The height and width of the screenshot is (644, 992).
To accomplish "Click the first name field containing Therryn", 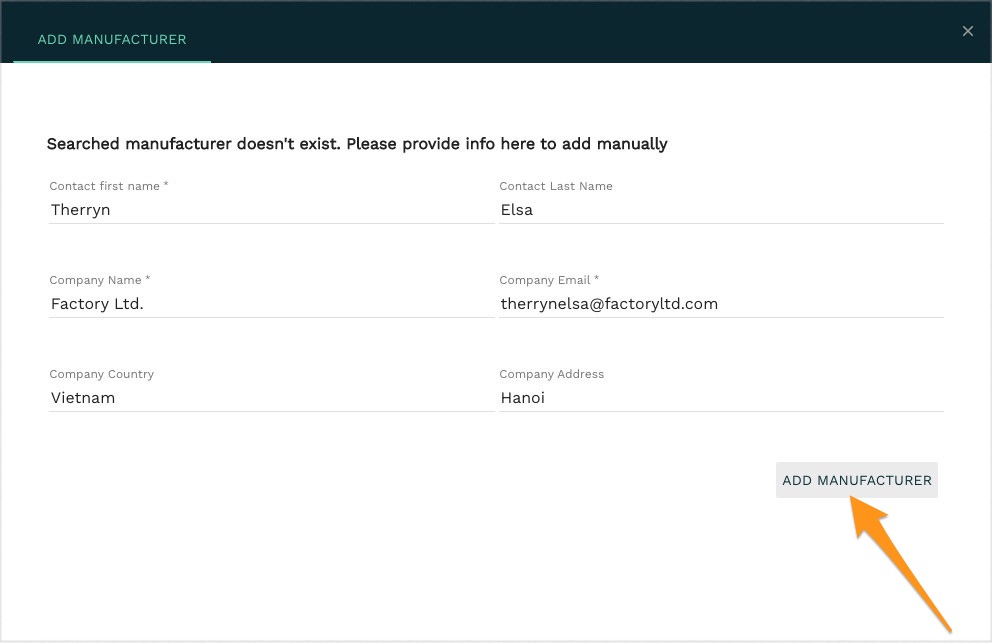I will tap(270, 210).
